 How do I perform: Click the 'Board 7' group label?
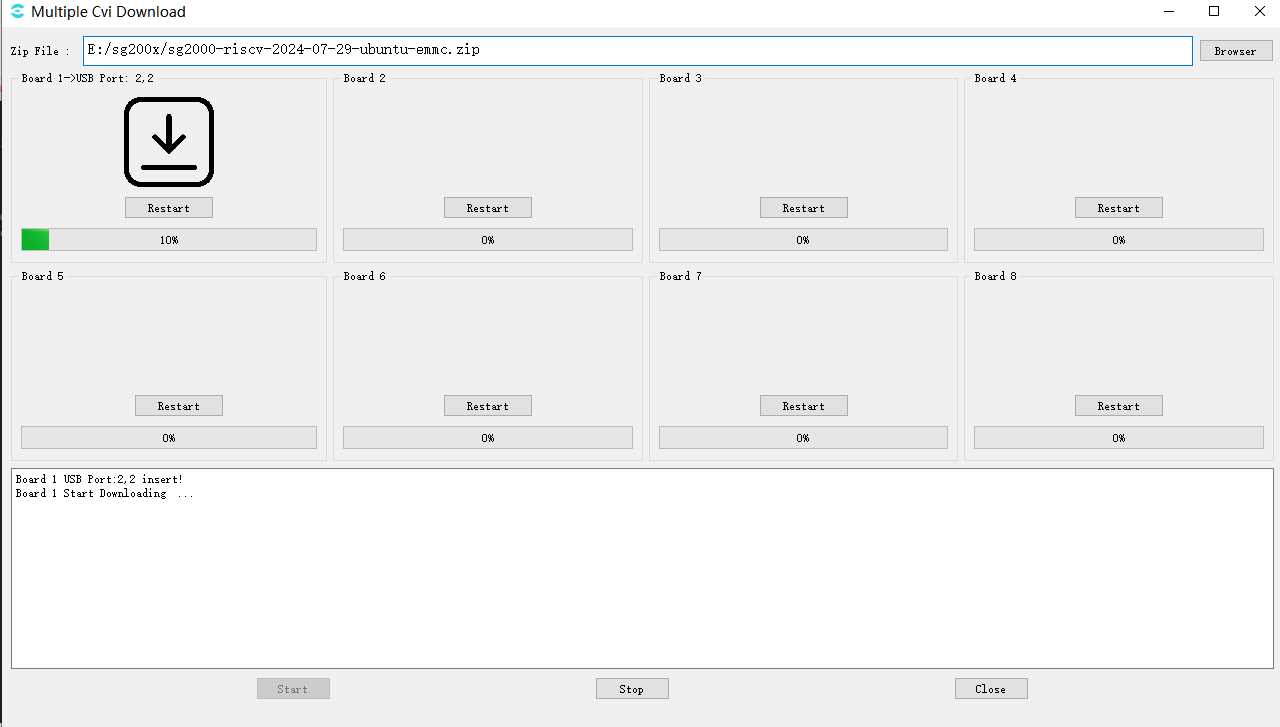(x=681, y=276)
